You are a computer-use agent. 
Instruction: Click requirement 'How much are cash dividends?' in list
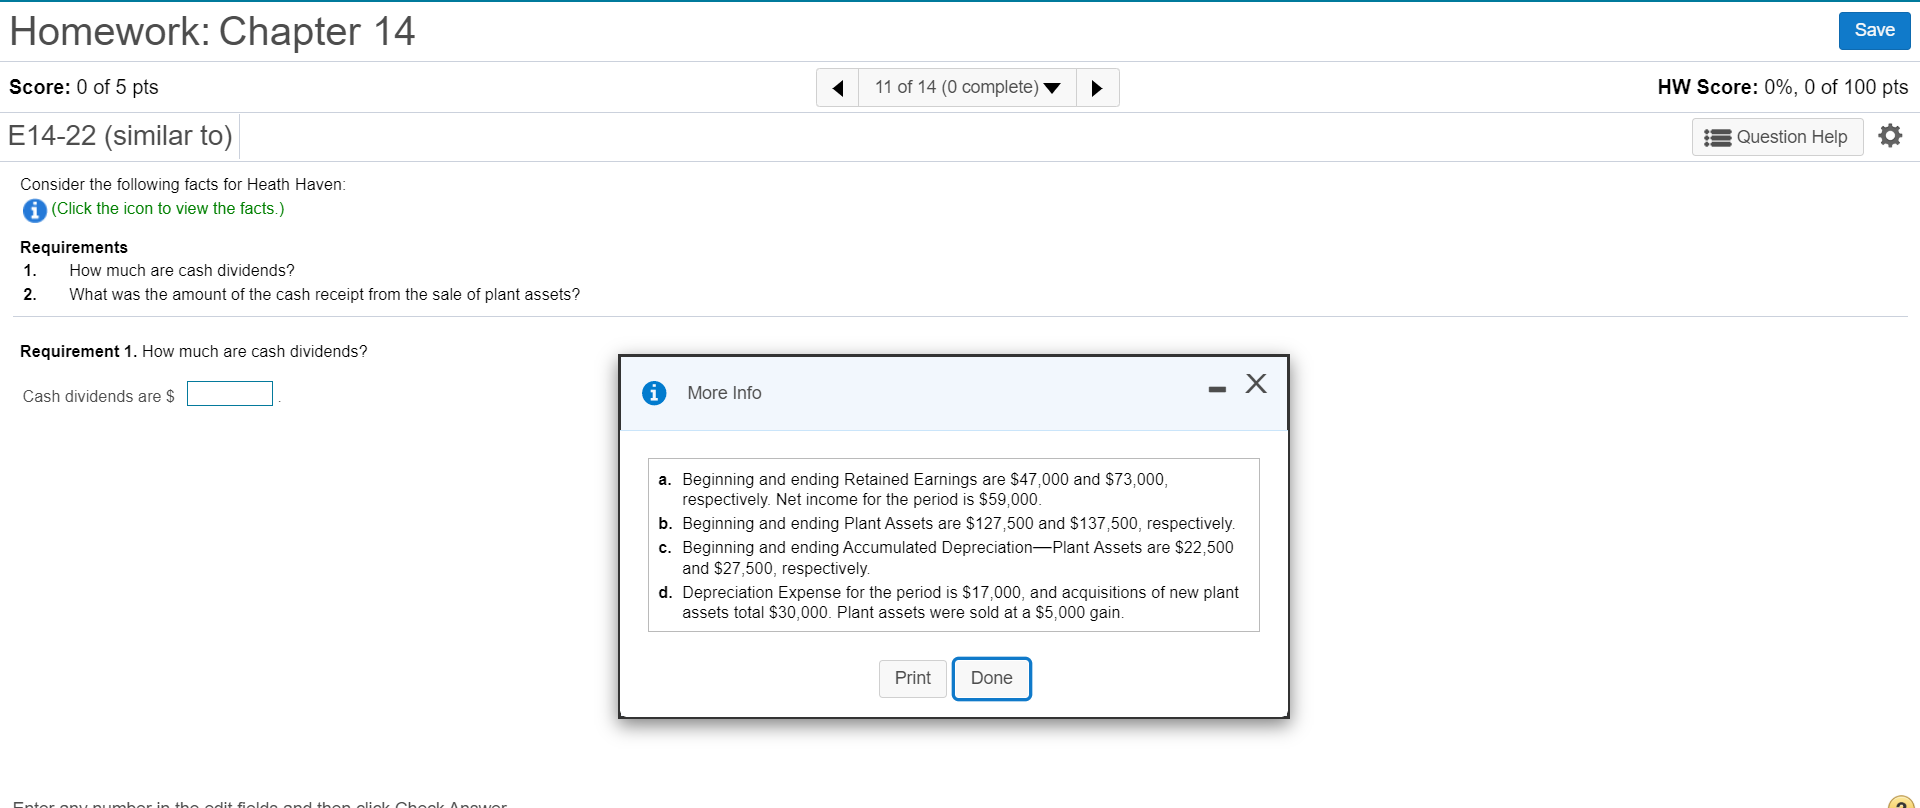[182, 271]
